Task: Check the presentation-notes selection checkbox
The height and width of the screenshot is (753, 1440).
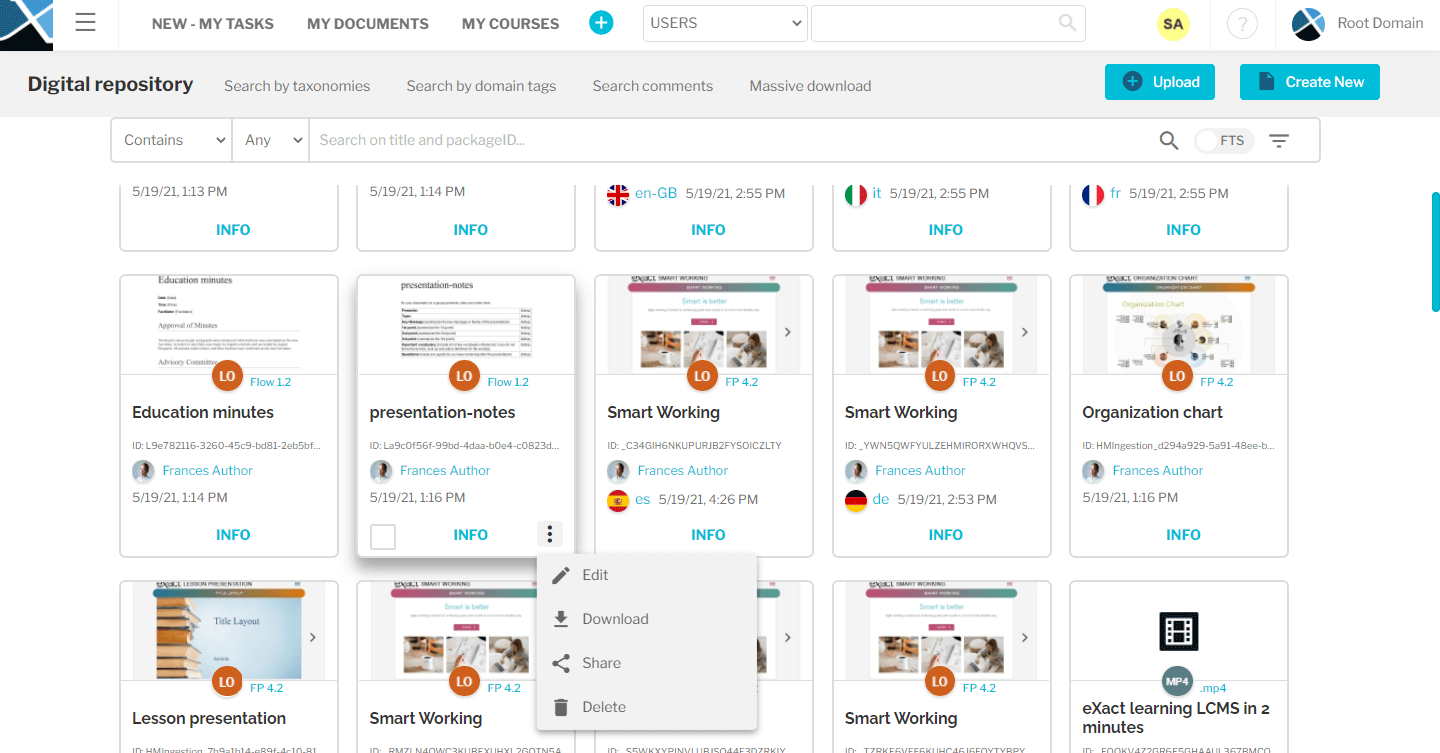Action: [383, 537]
